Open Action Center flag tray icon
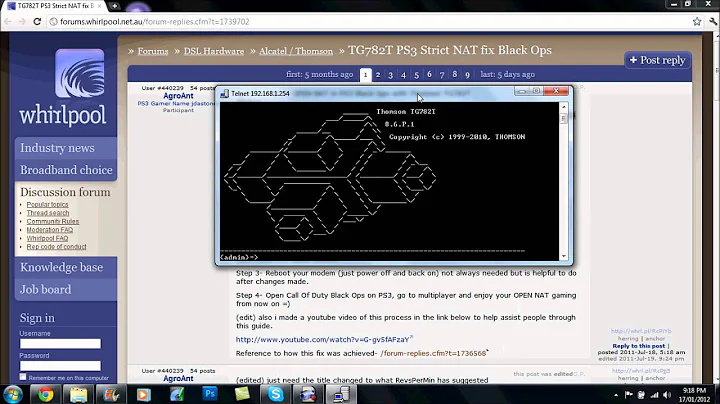The width and height of the screenshot is (720, 404). tap(629, 395)
